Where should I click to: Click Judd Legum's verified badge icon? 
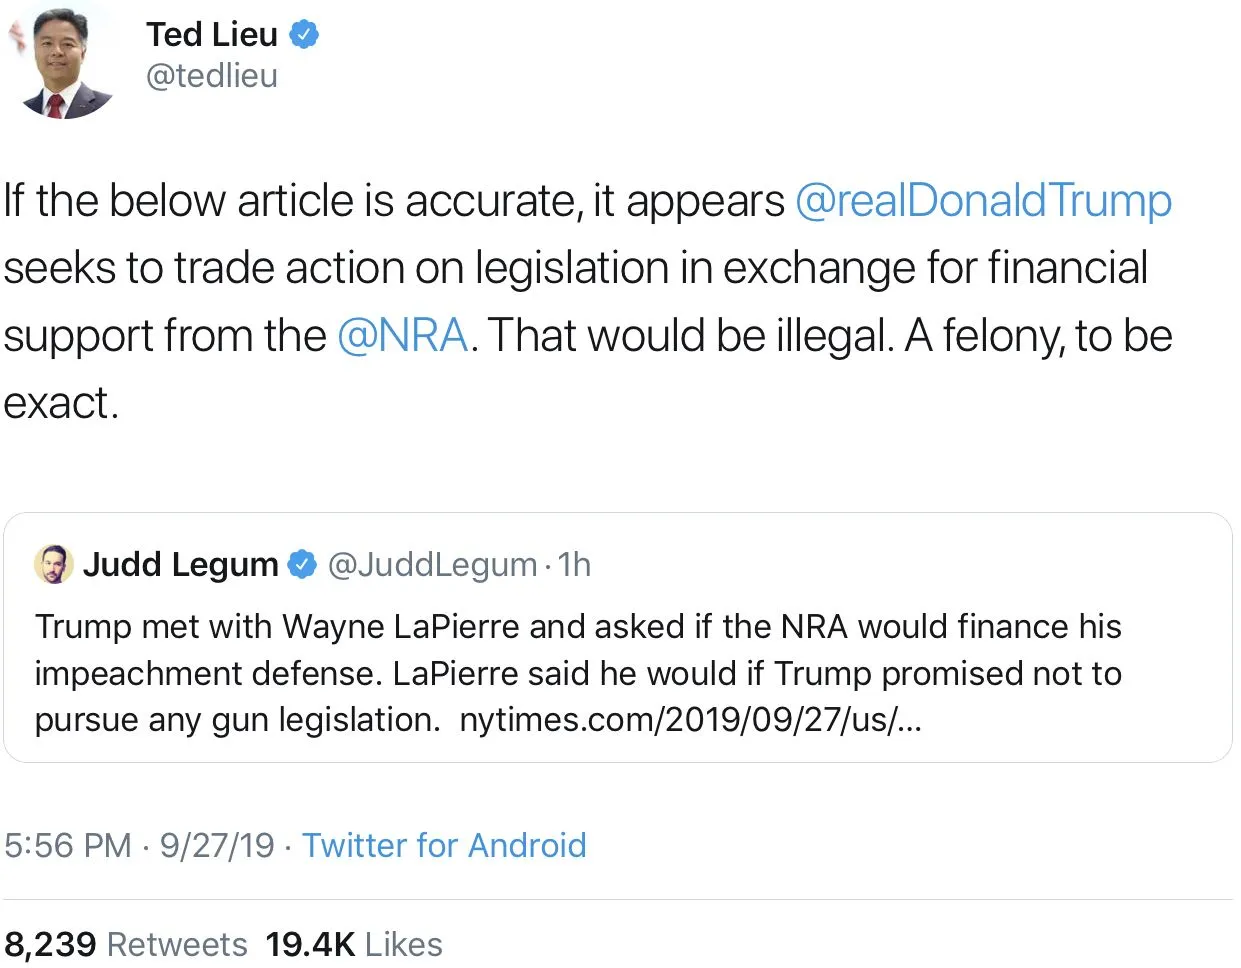click(302, 565)
